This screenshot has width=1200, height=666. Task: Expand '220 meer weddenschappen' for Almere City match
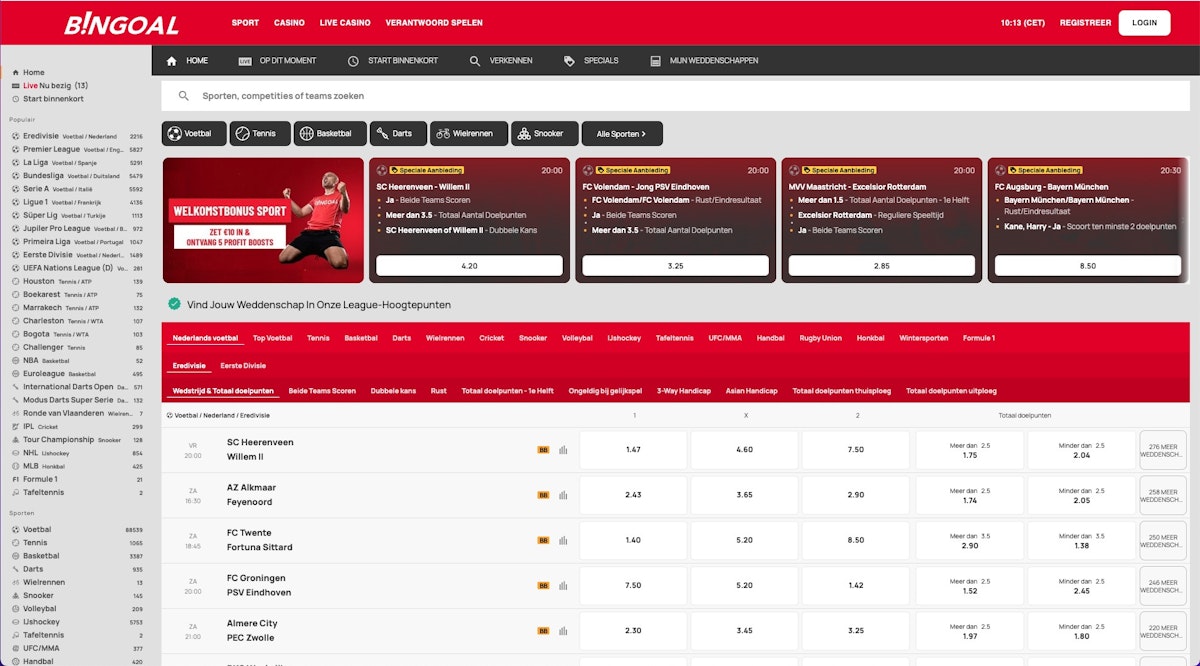1163,631
